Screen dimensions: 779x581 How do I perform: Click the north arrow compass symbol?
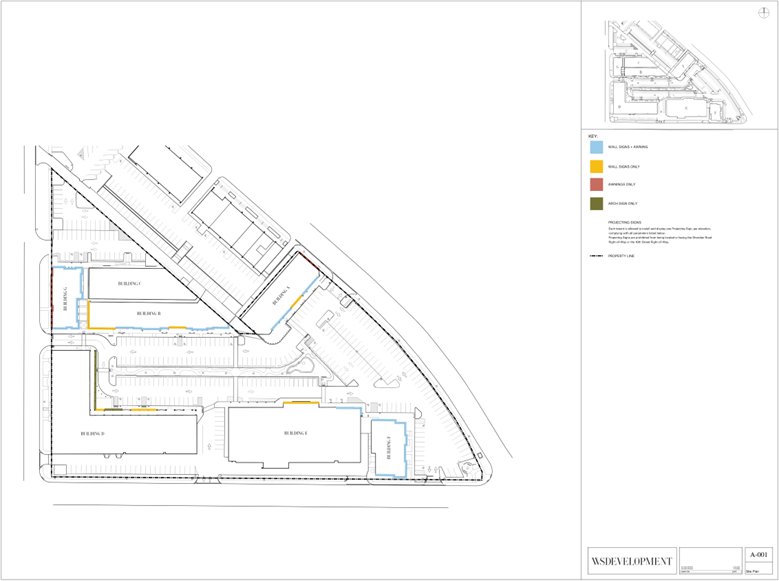click(765, 11)
